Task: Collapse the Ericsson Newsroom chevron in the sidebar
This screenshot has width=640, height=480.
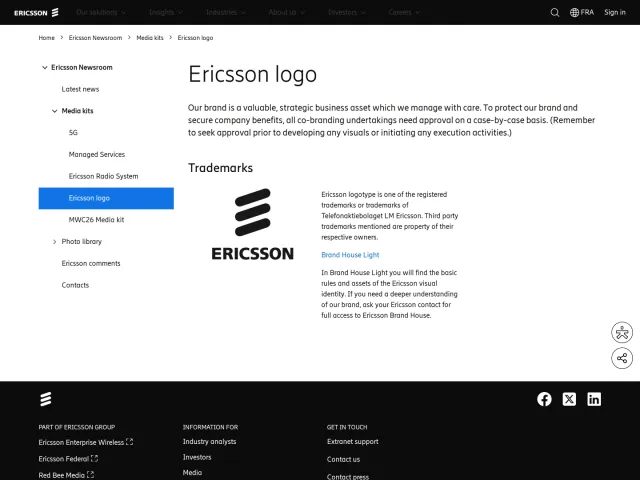Action: coord(44,68)
